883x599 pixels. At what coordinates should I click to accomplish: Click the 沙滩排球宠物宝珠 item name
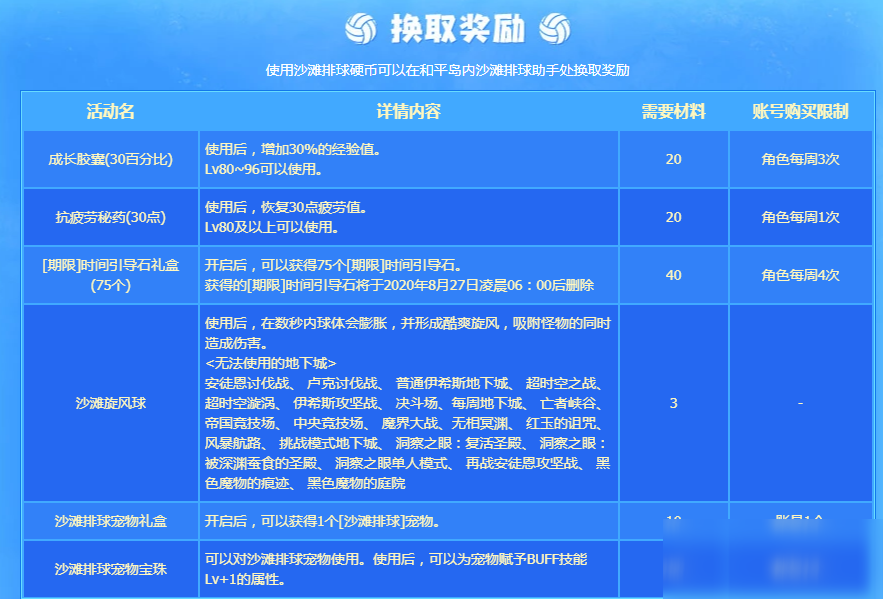(110, 569)
